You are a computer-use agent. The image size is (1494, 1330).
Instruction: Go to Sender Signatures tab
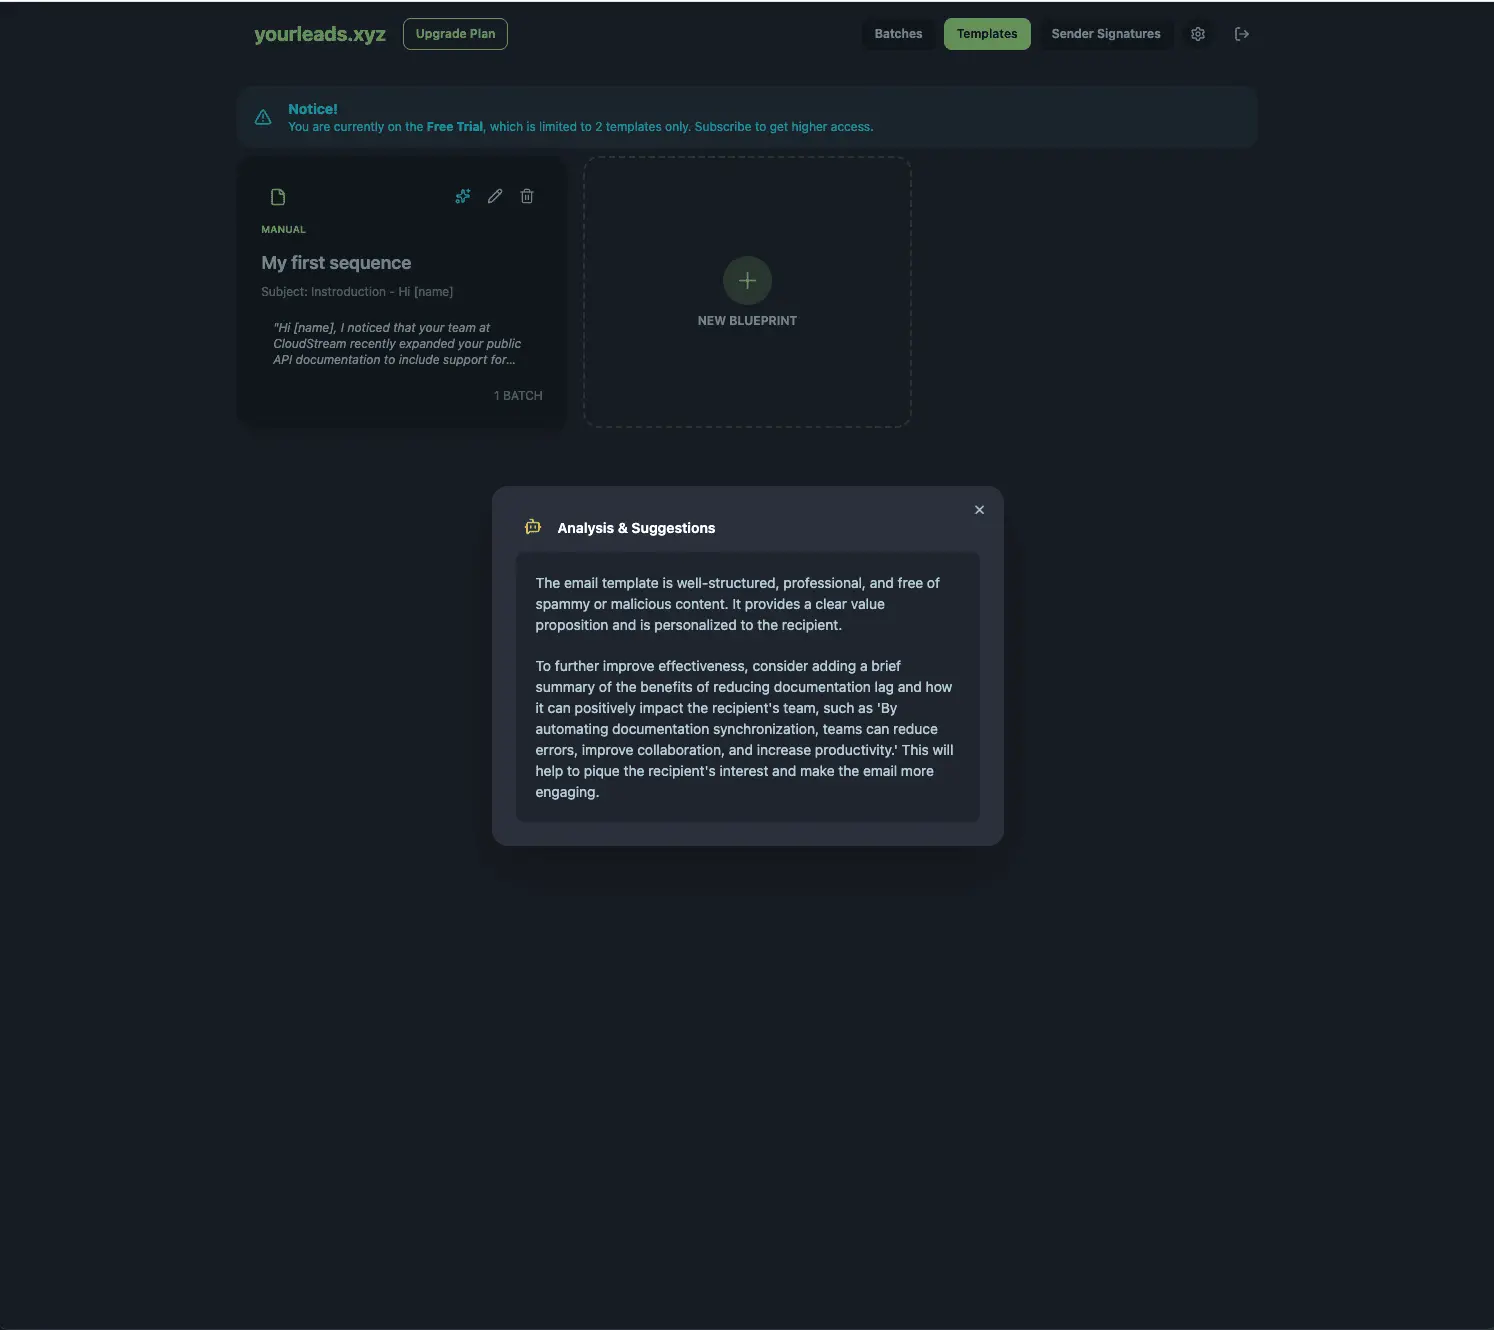pyautogui.click(x=1106, y=34)
